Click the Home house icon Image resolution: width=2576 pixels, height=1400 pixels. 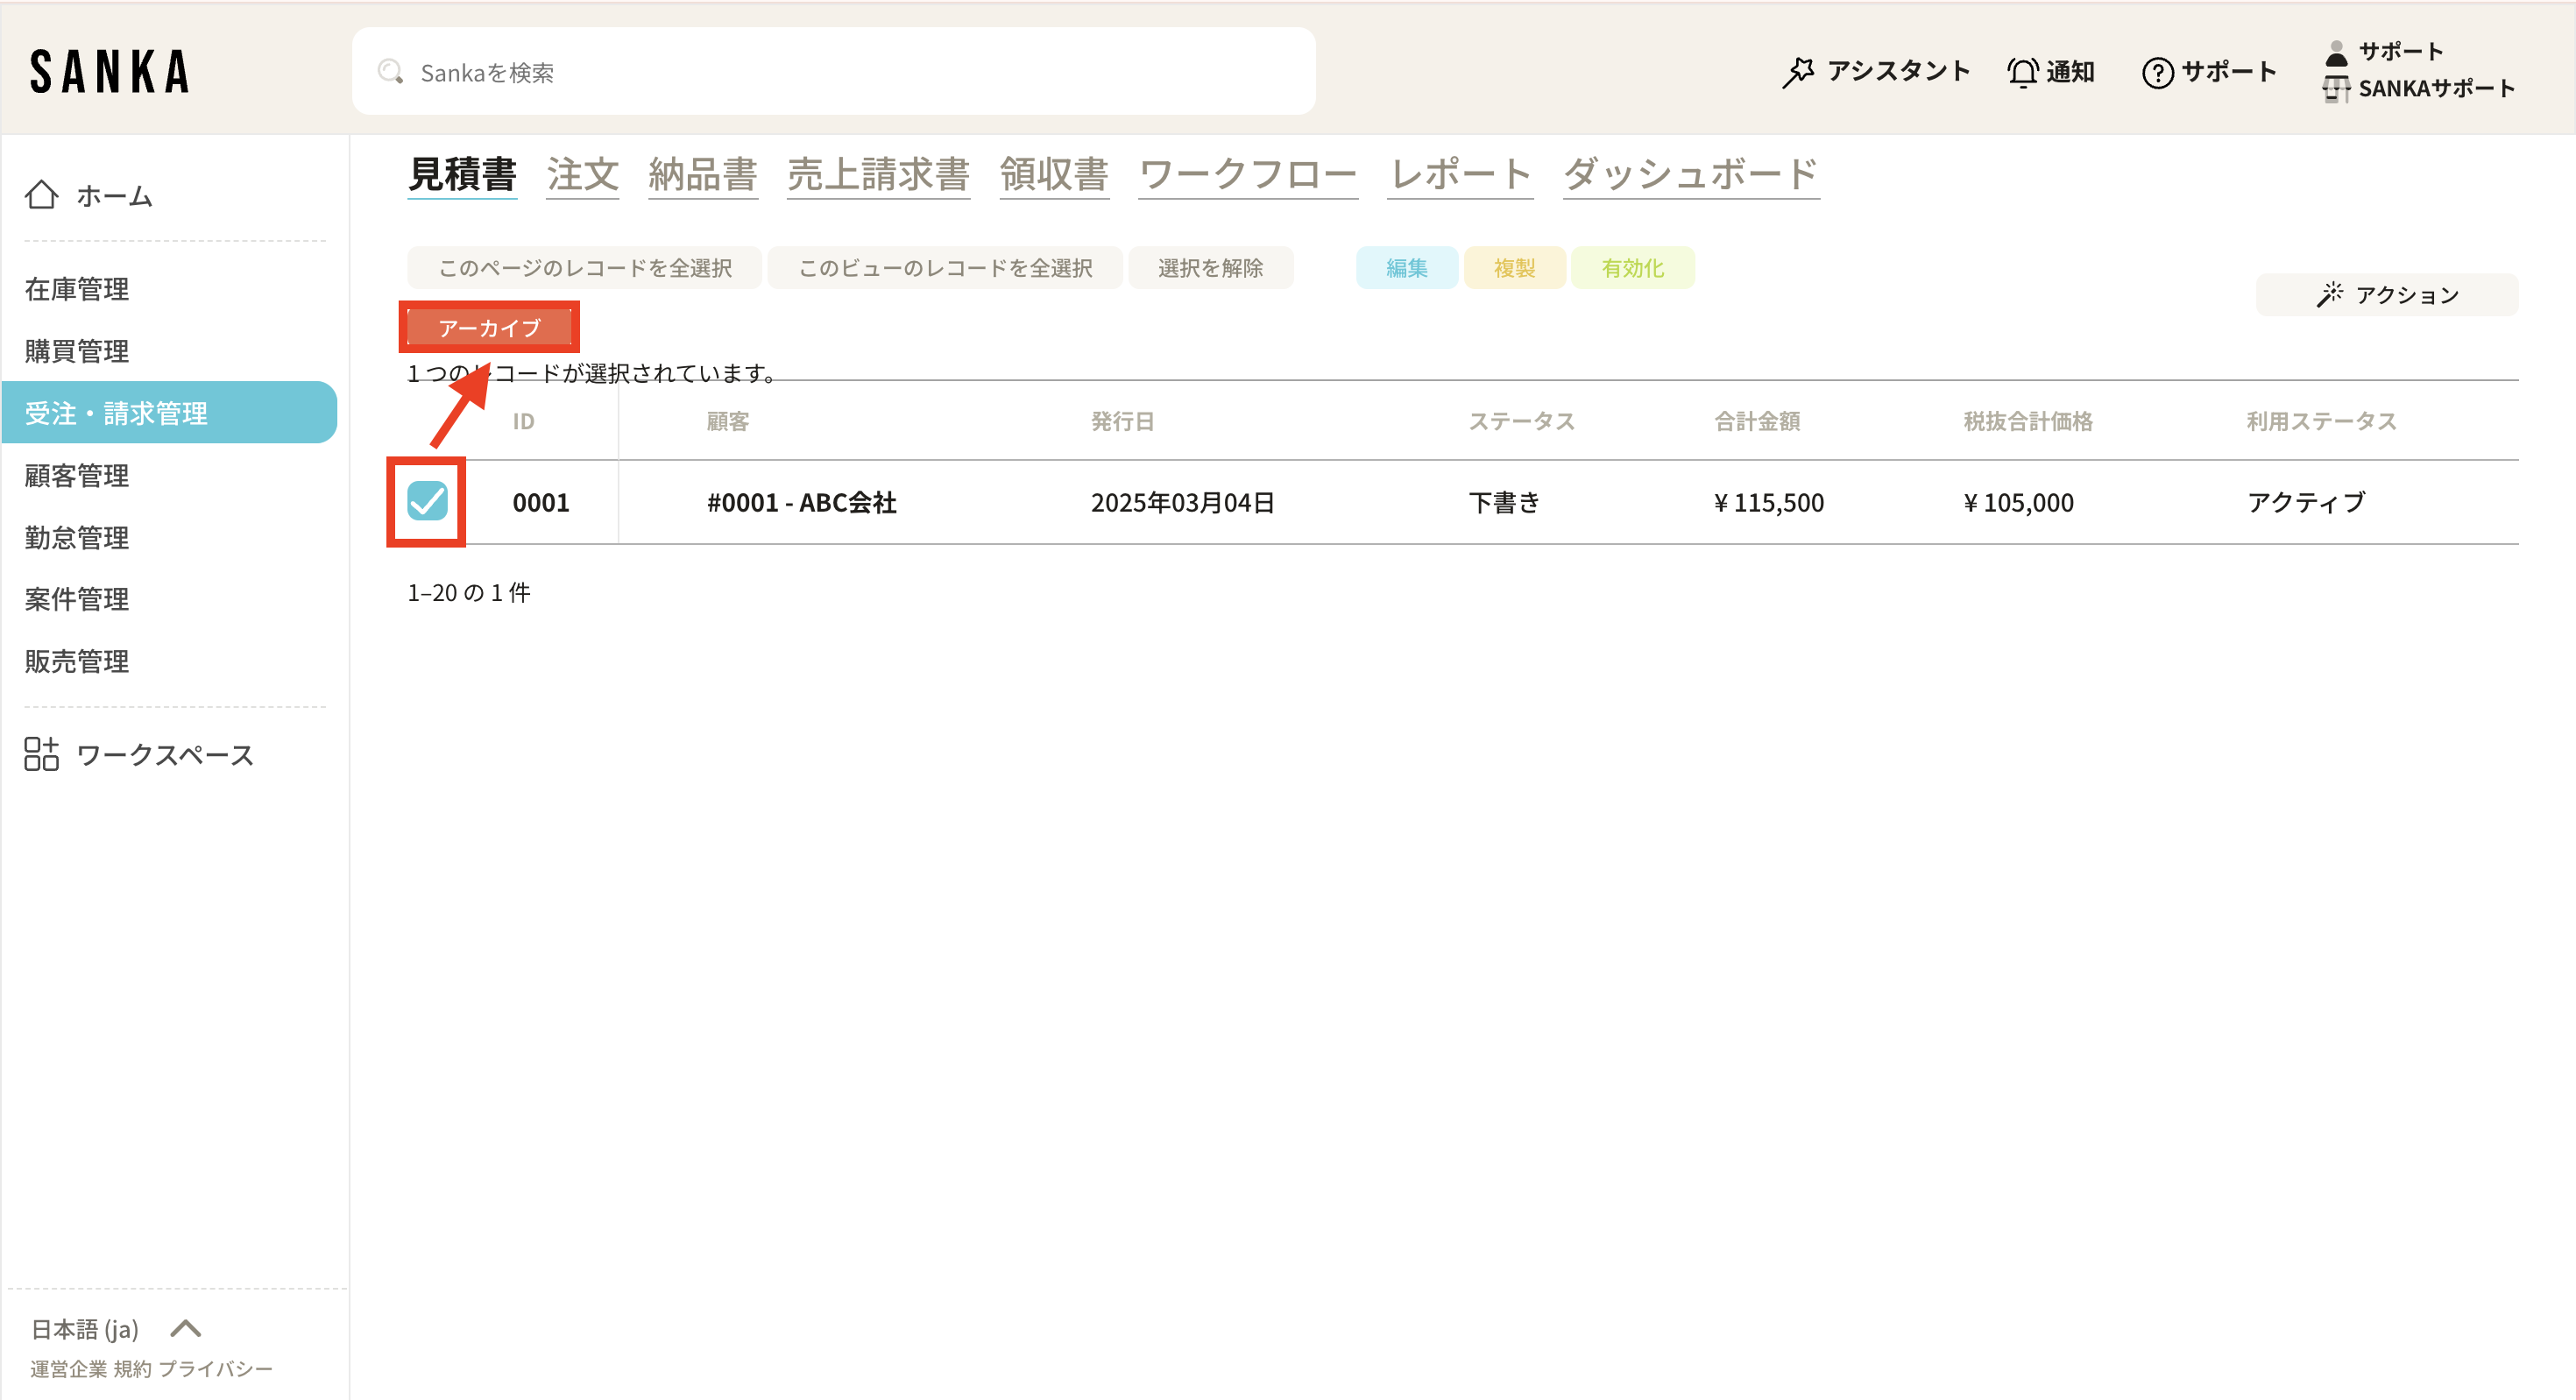[41, 195]
